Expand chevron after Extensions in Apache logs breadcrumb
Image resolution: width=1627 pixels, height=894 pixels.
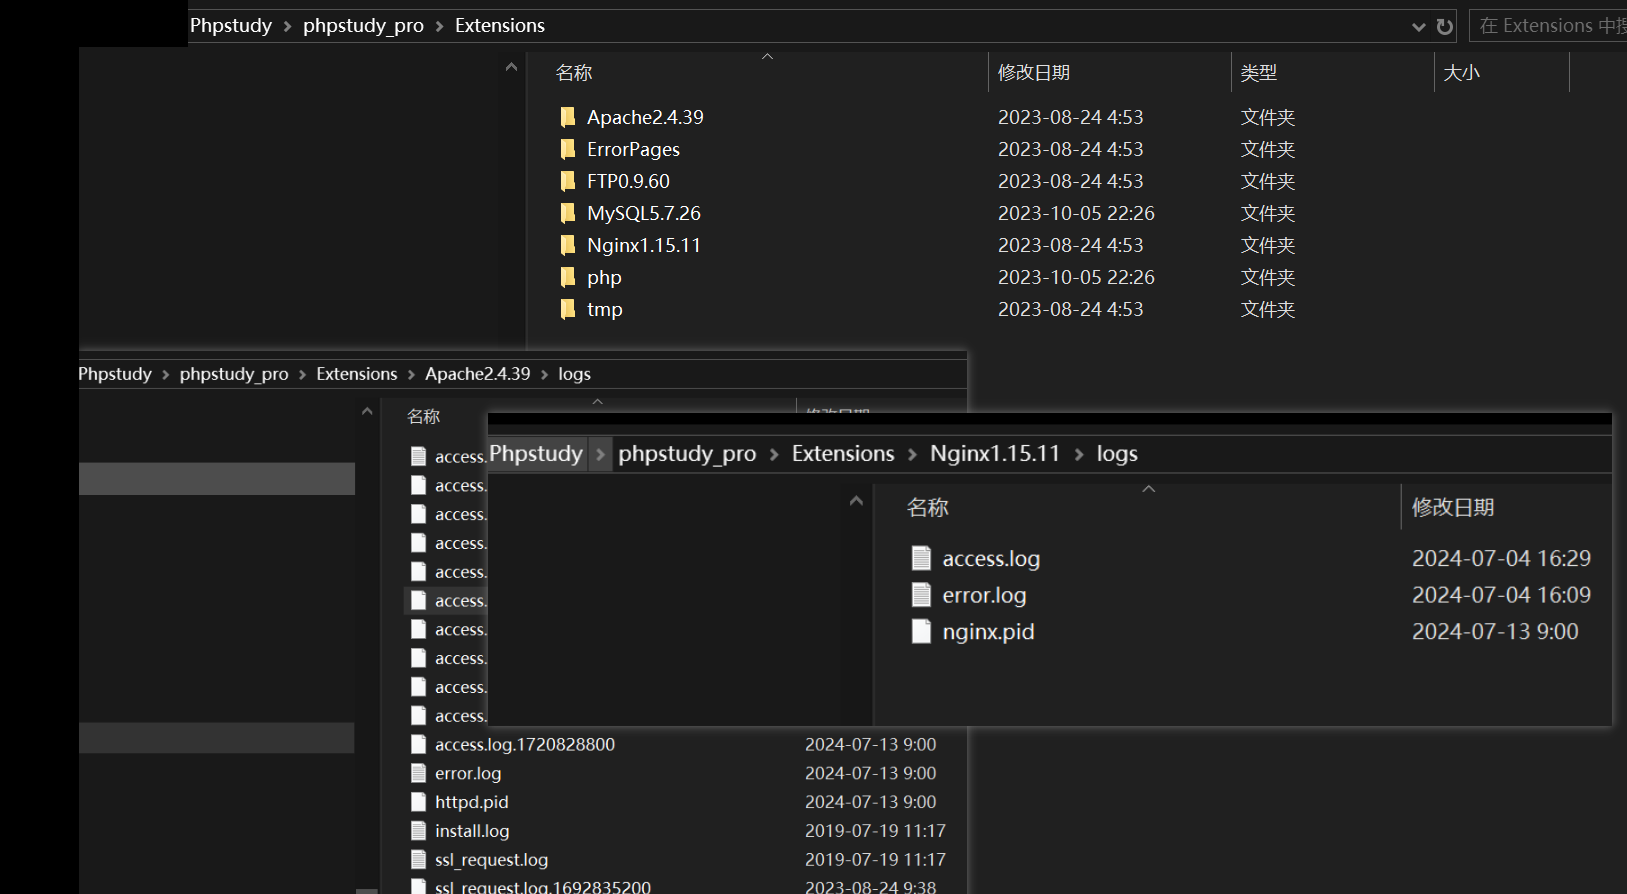(x=411, y=374)
